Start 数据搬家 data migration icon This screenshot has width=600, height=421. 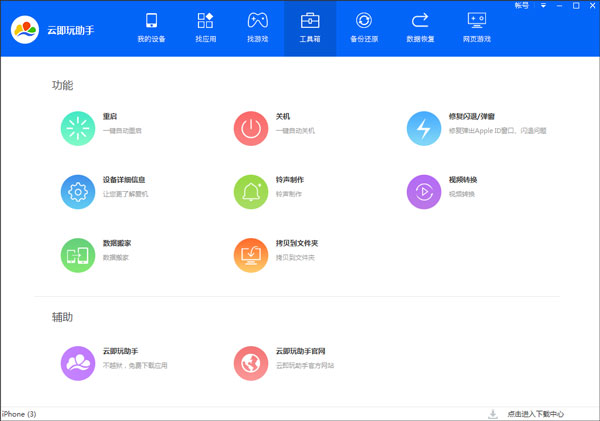click(x=76, y=255)
